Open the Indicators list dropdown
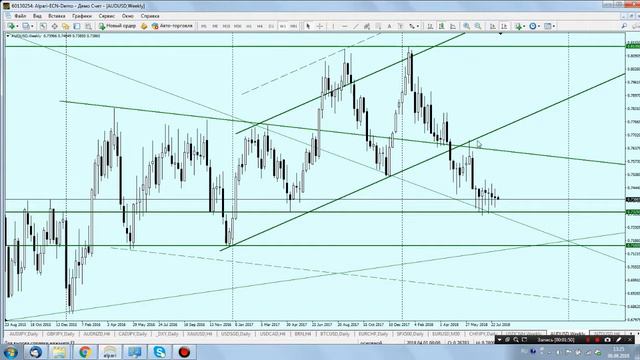 (x=520, y=26)
